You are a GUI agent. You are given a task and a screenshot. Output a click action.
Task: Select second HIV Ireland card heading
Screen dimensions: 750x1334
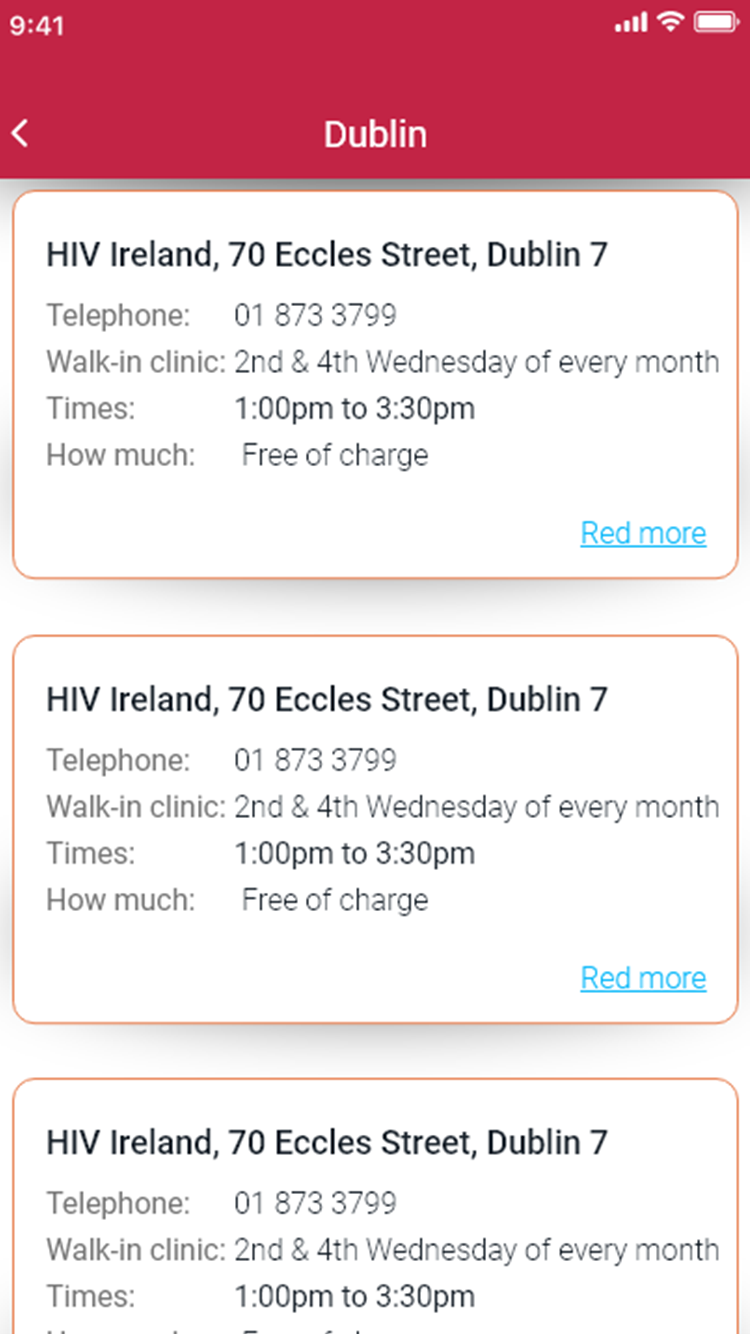327,699
